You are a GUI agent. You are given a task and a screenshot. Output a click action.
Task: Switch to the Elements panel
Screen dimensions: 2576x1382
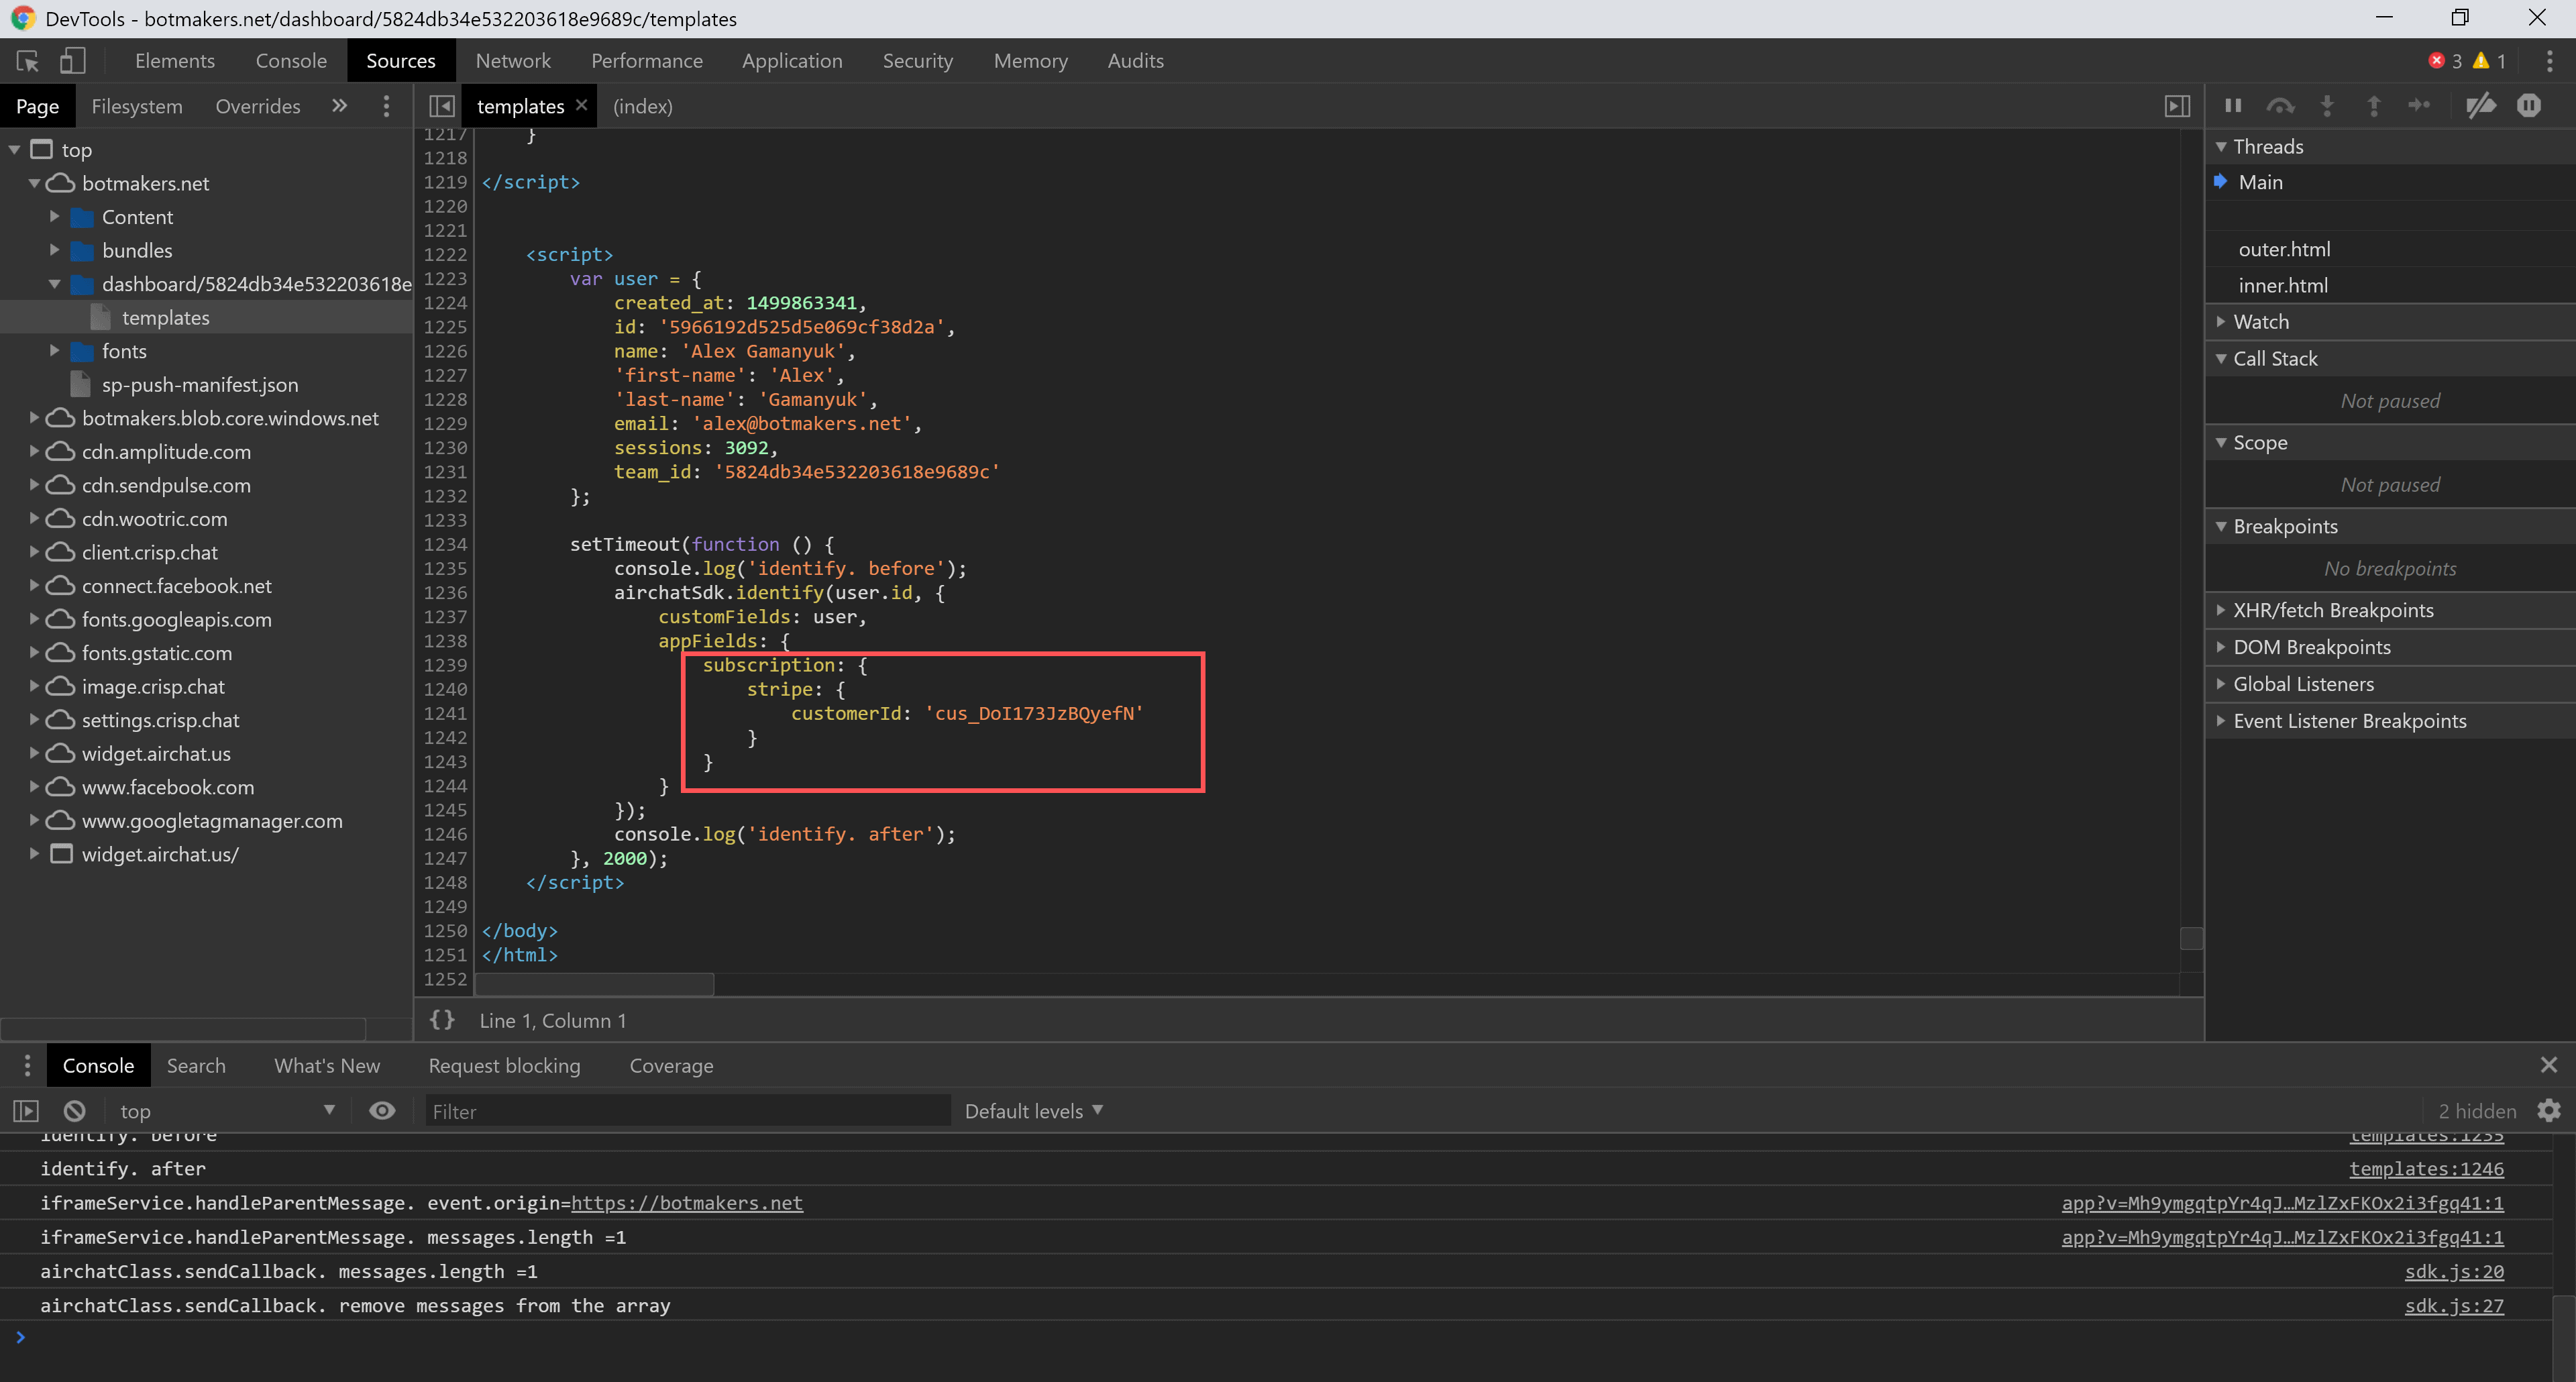175,61
